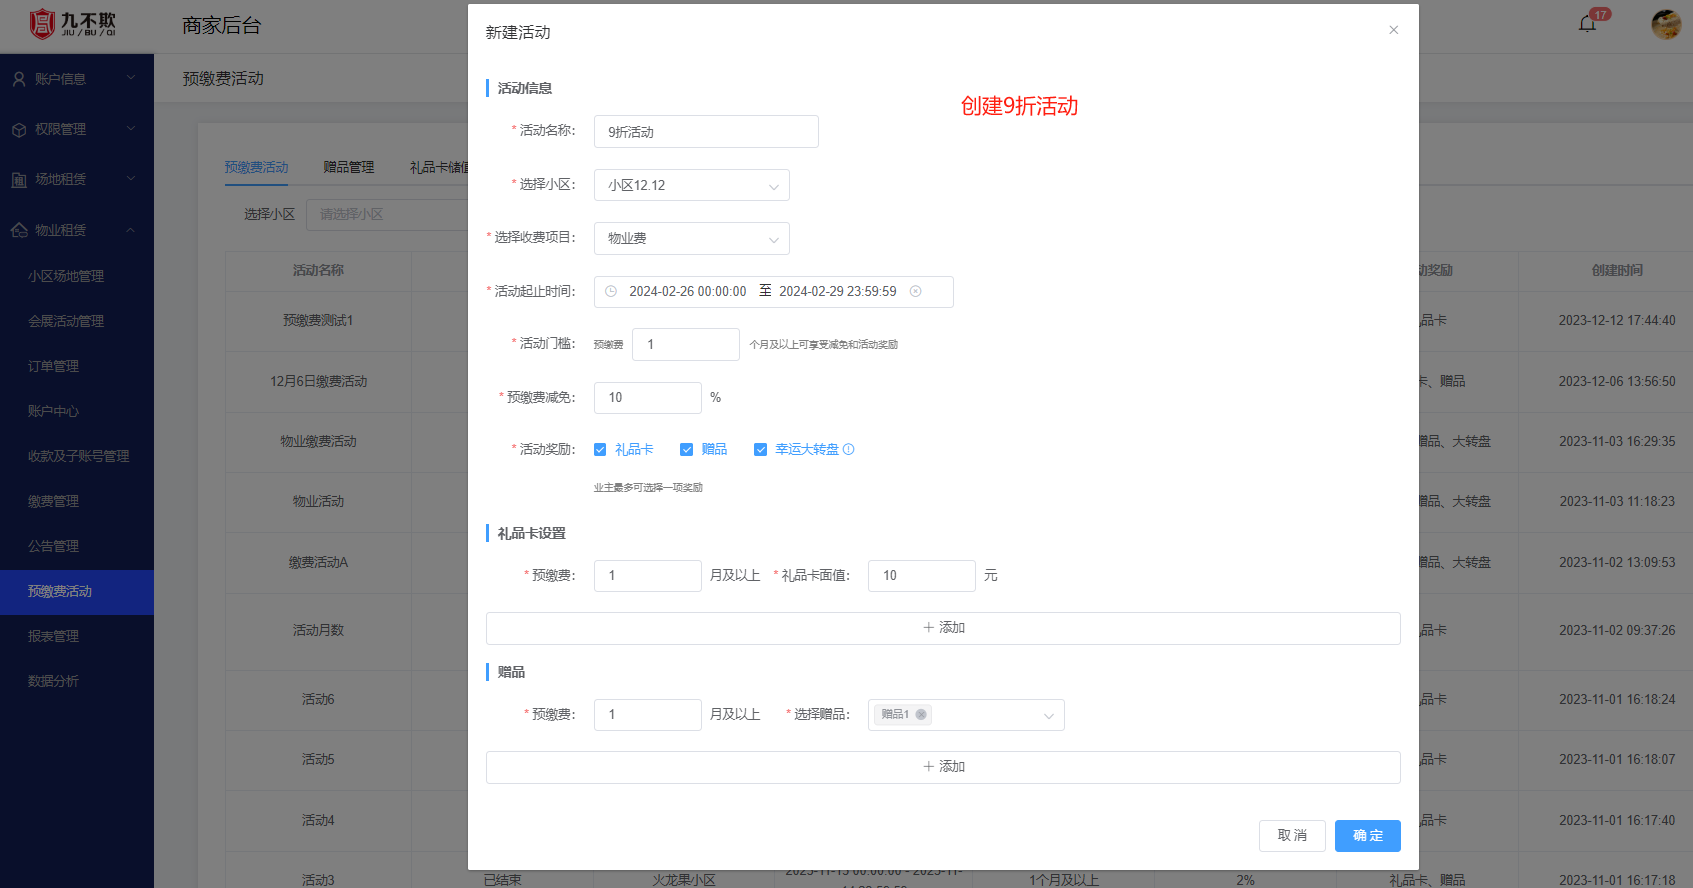Click the info icon beside 幸运大转盘
Viewport: 1693px width, 888px height.
849,450
